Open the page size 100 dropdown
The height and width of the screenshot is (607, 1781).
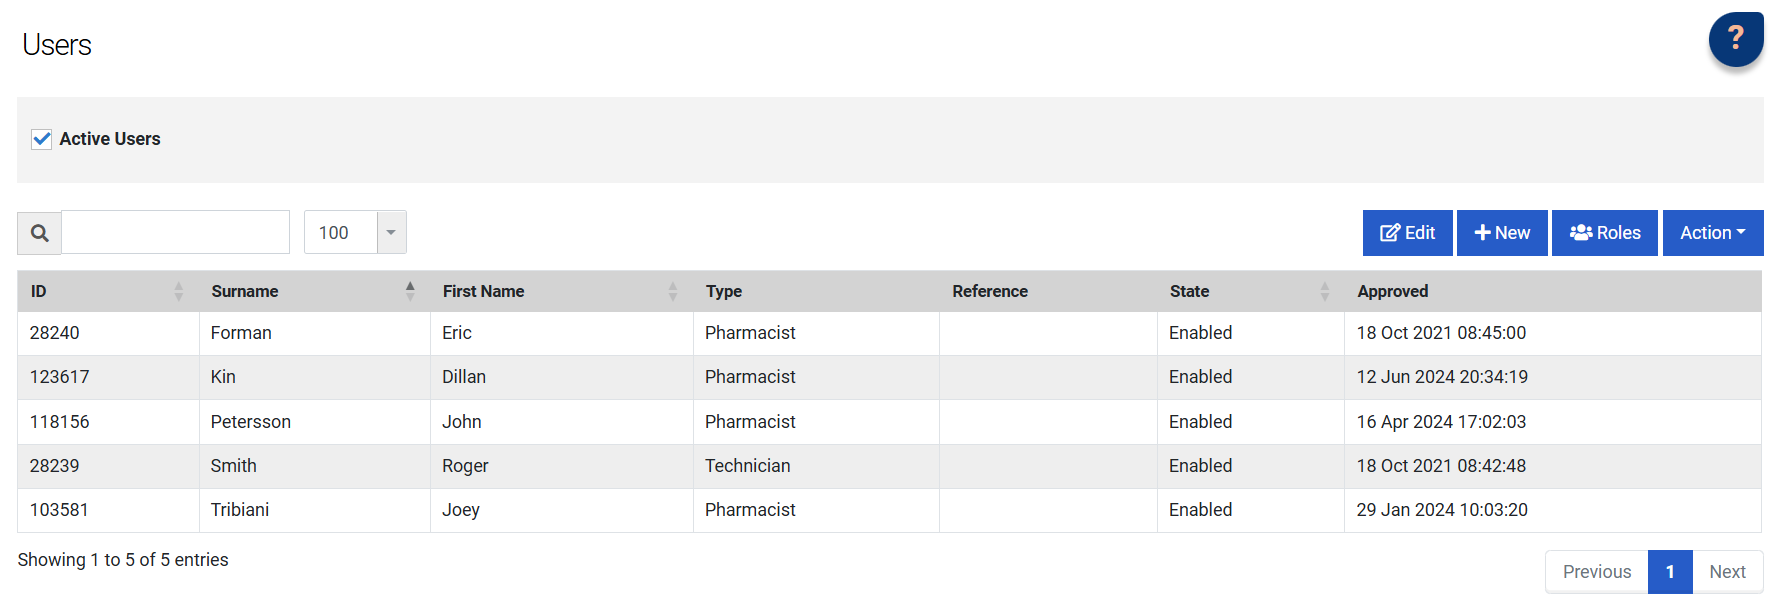click(x=391, y=233)
